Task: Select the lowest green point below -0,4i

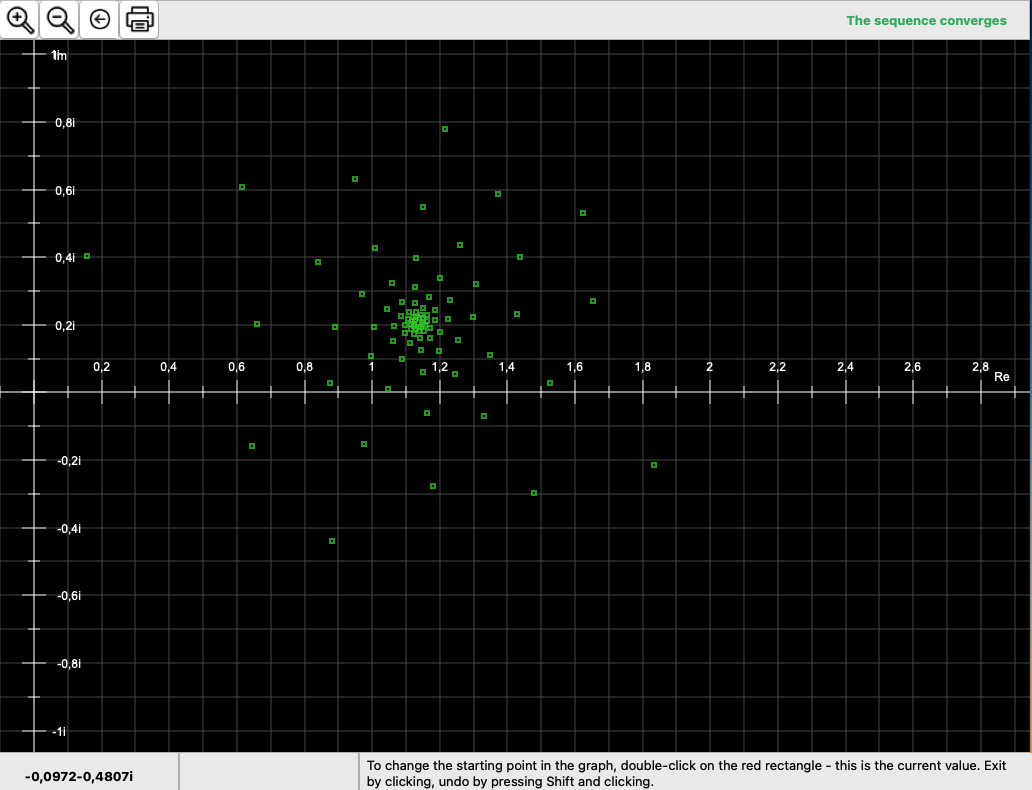Action: (332, 541)
